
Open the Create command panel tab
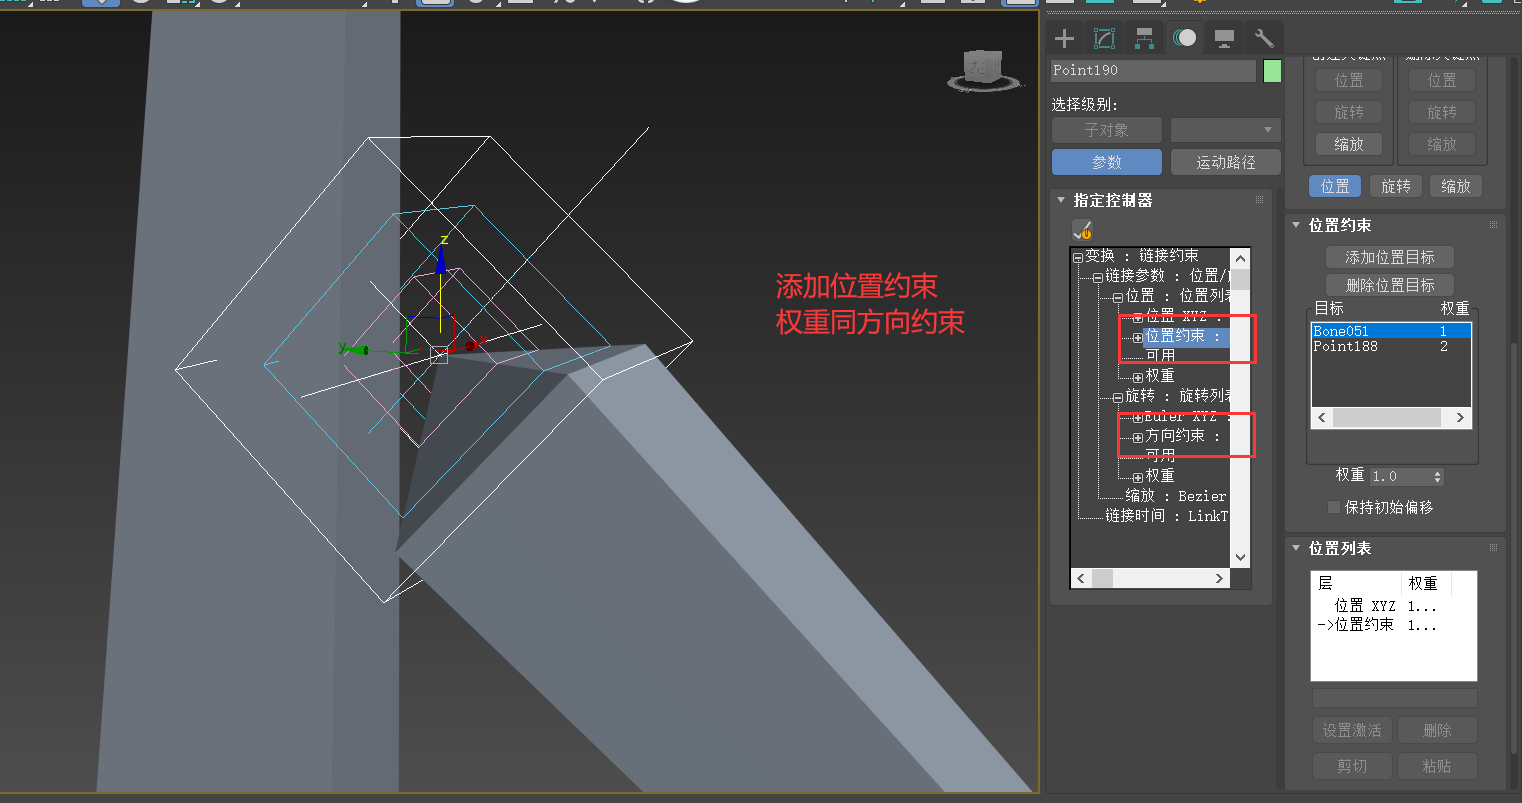click(1064, 39)
